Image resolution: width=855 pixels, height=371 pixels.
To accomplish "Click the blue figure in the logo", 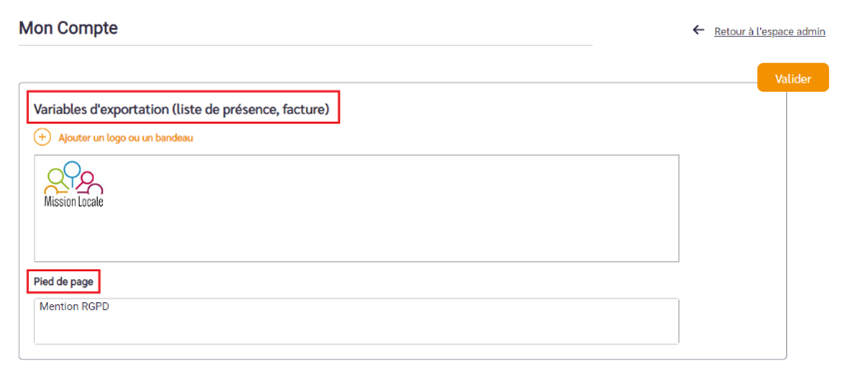I will click(x=71, y=171).
